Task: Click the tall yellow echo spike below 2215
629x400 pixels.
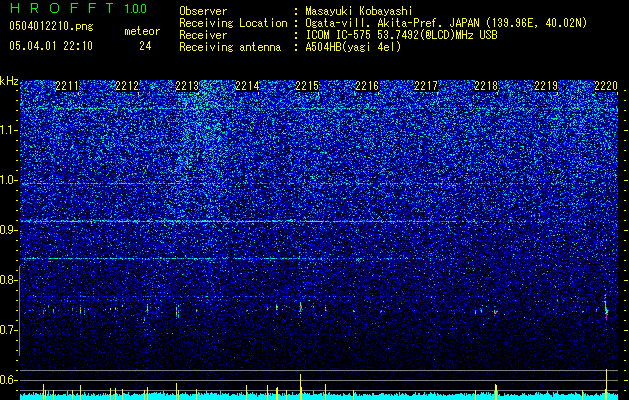Action: [300, 386]
